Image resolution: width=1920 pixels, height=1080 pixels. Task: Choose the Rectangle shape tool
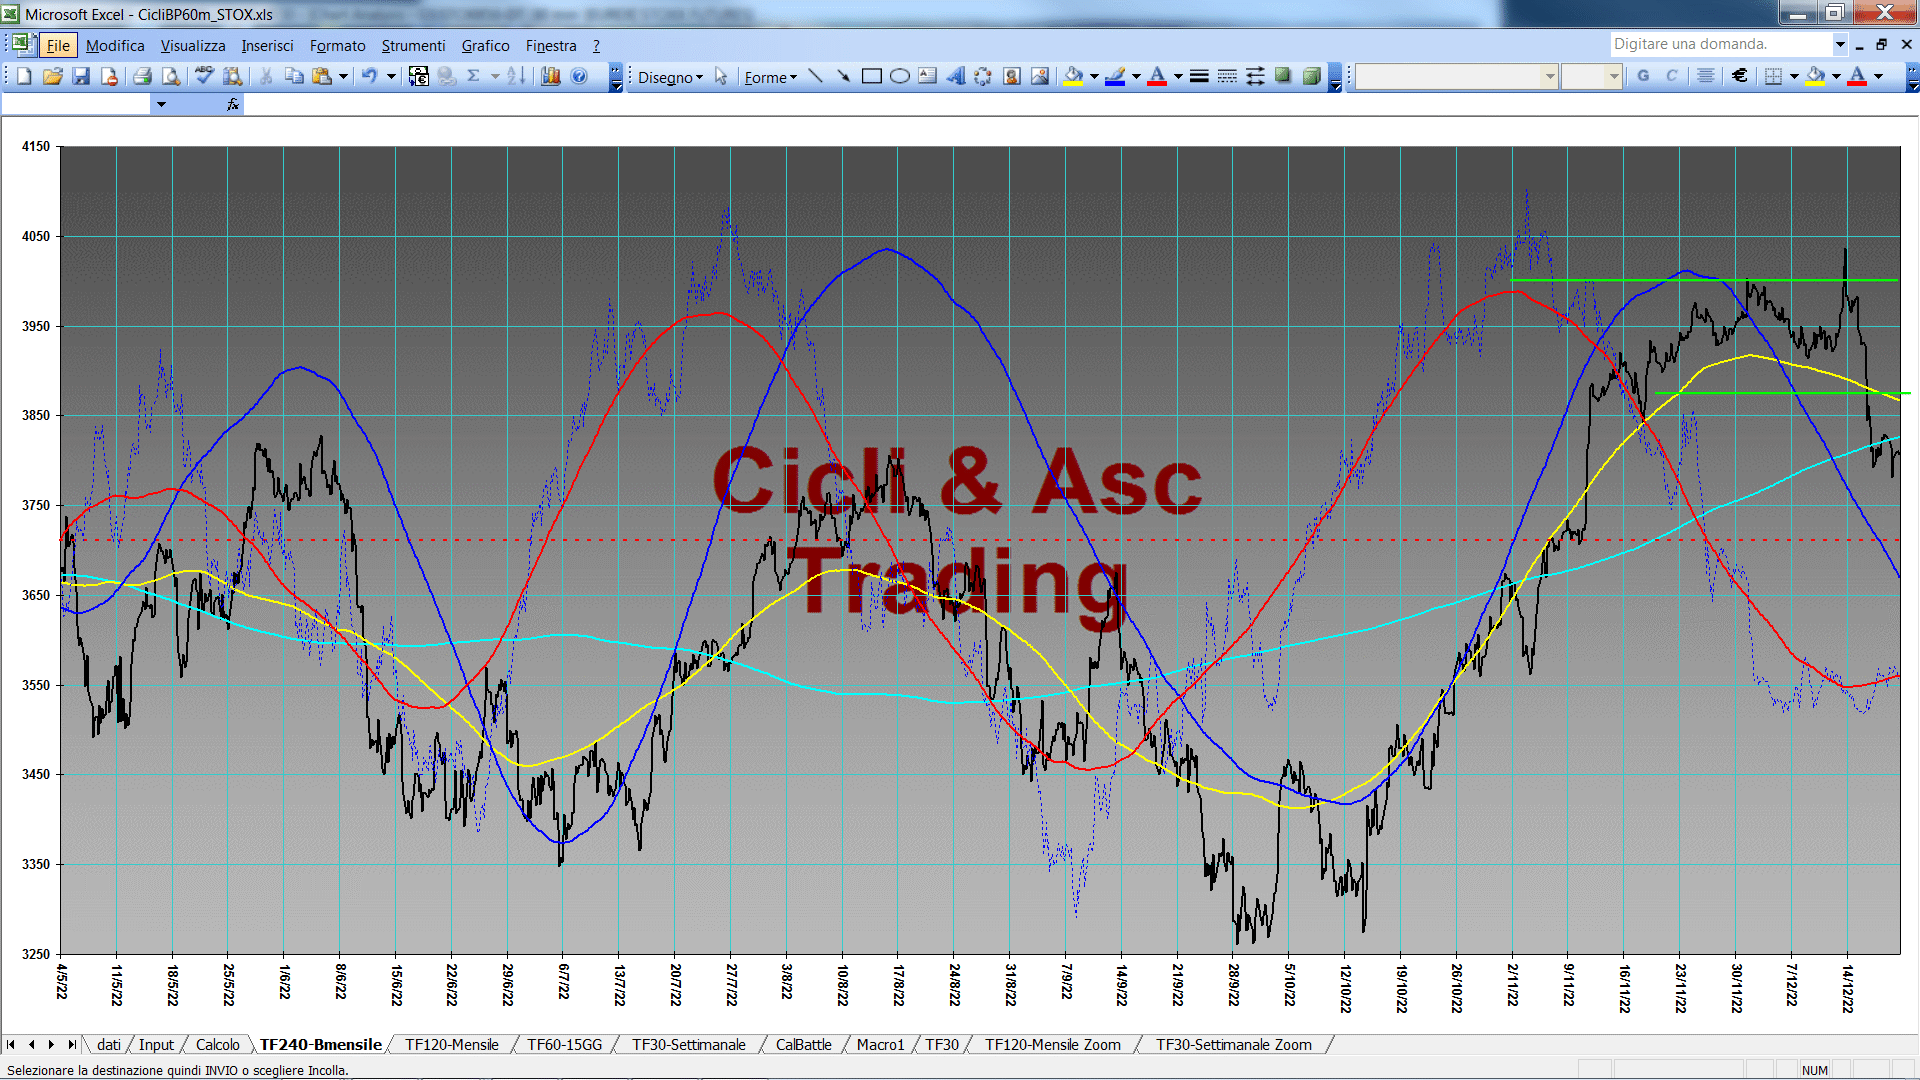click(x=871, y=76)
